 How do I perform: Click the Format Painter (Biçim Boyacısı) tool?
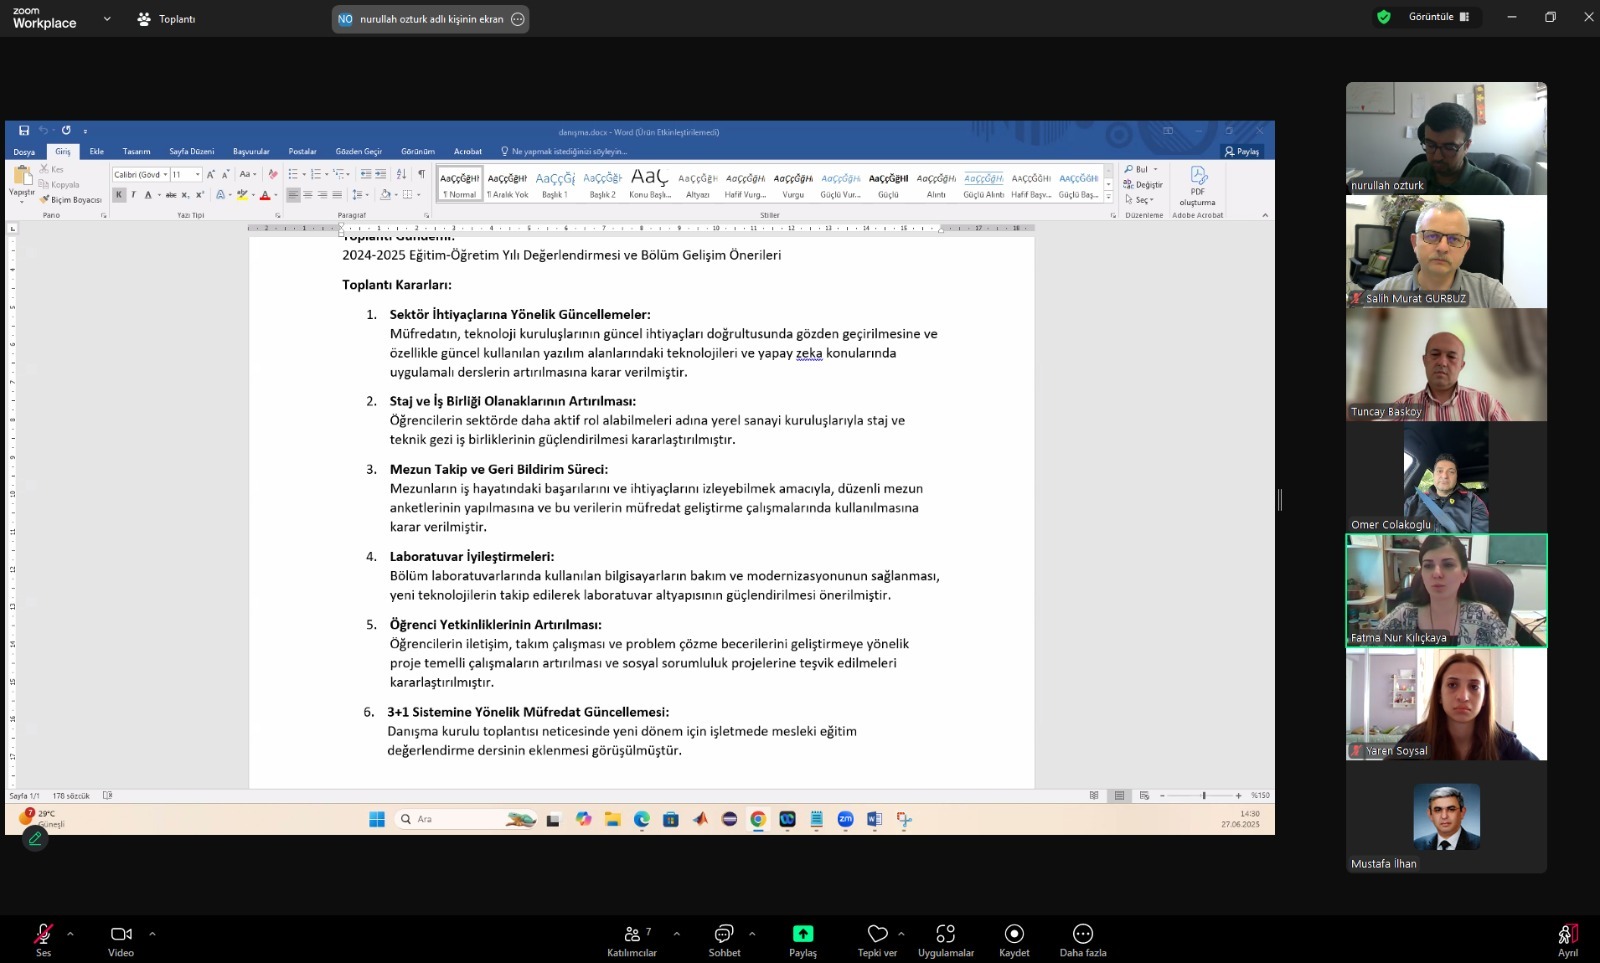tap(71, 200)
